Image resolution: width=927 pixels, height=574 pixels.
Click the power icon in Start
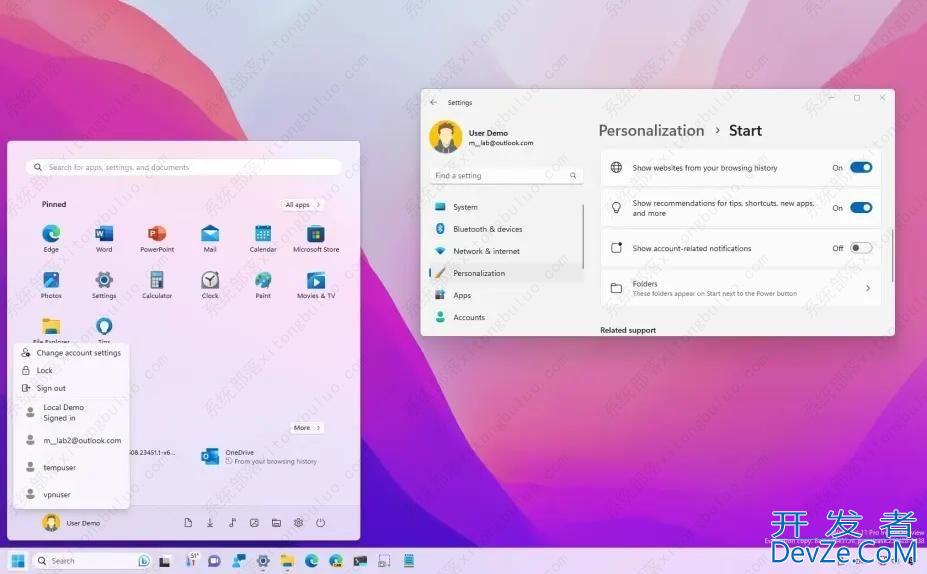click(x=321, y=523)
